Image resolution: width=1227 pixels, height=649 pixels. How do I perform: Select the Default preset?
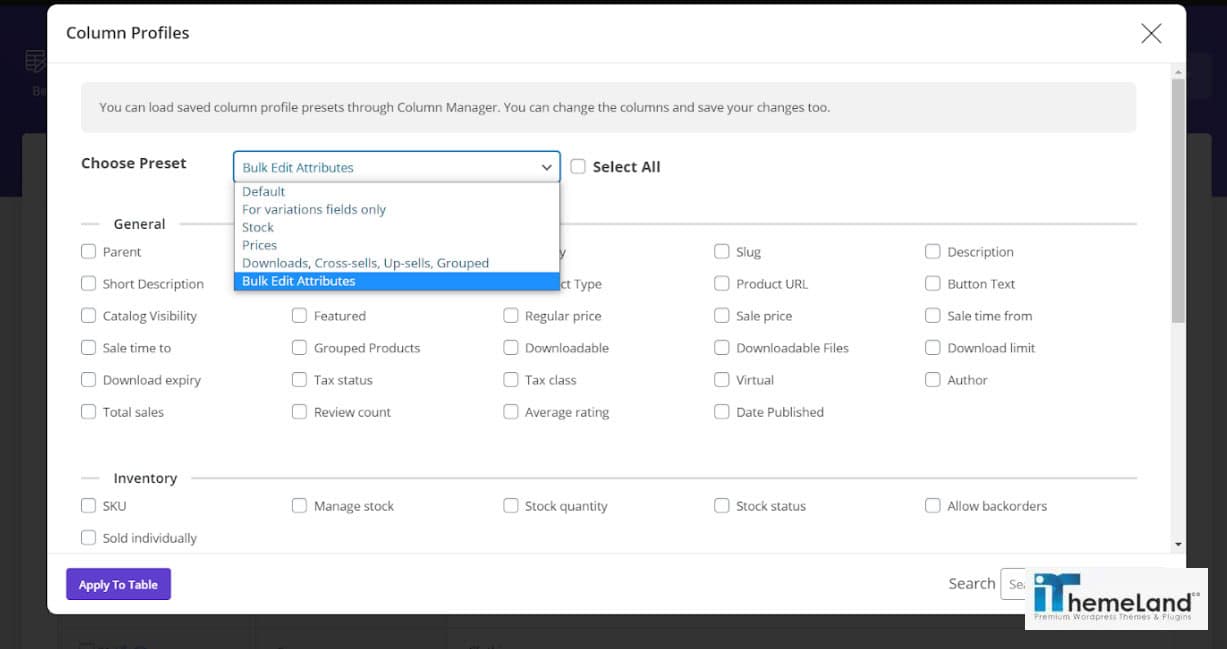262,191
